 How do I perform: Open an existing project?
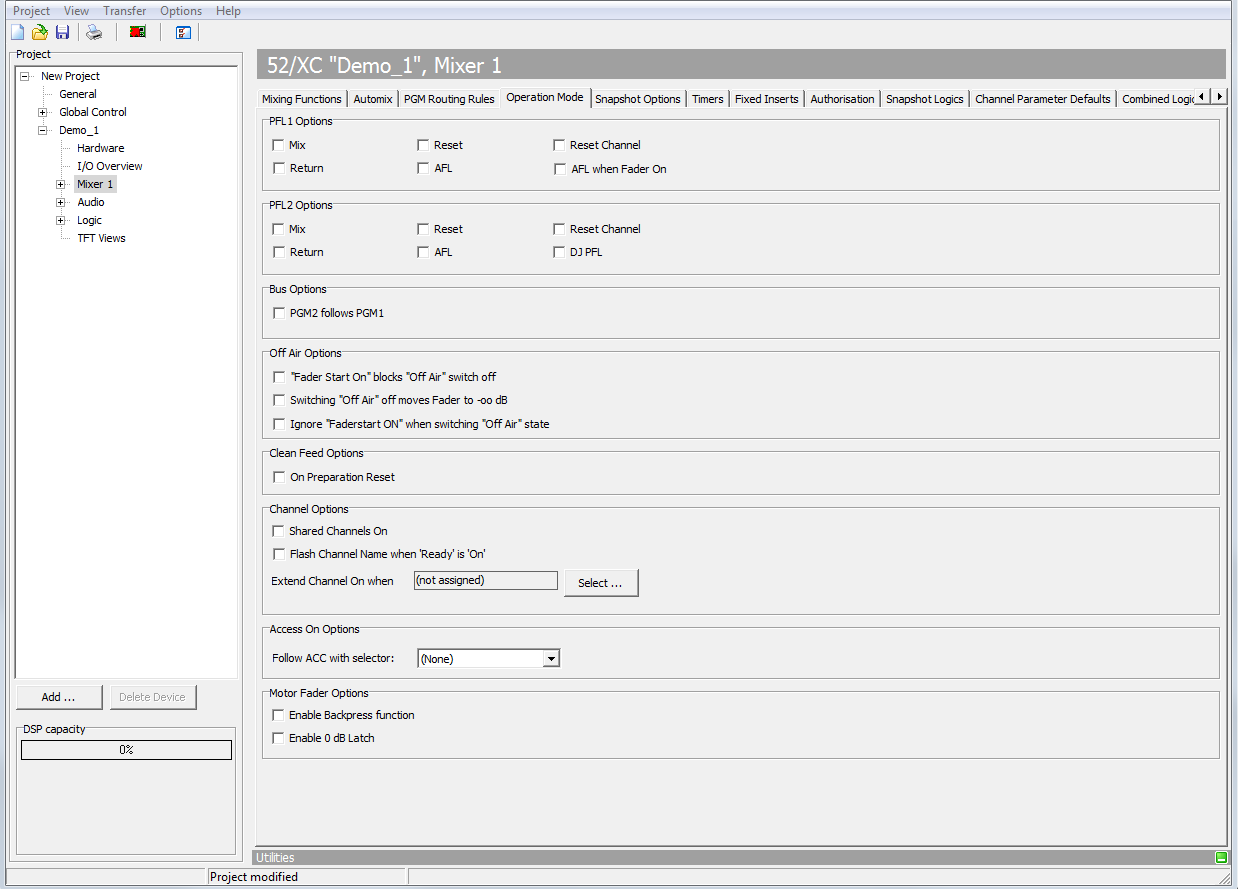[x=39, y=31]
